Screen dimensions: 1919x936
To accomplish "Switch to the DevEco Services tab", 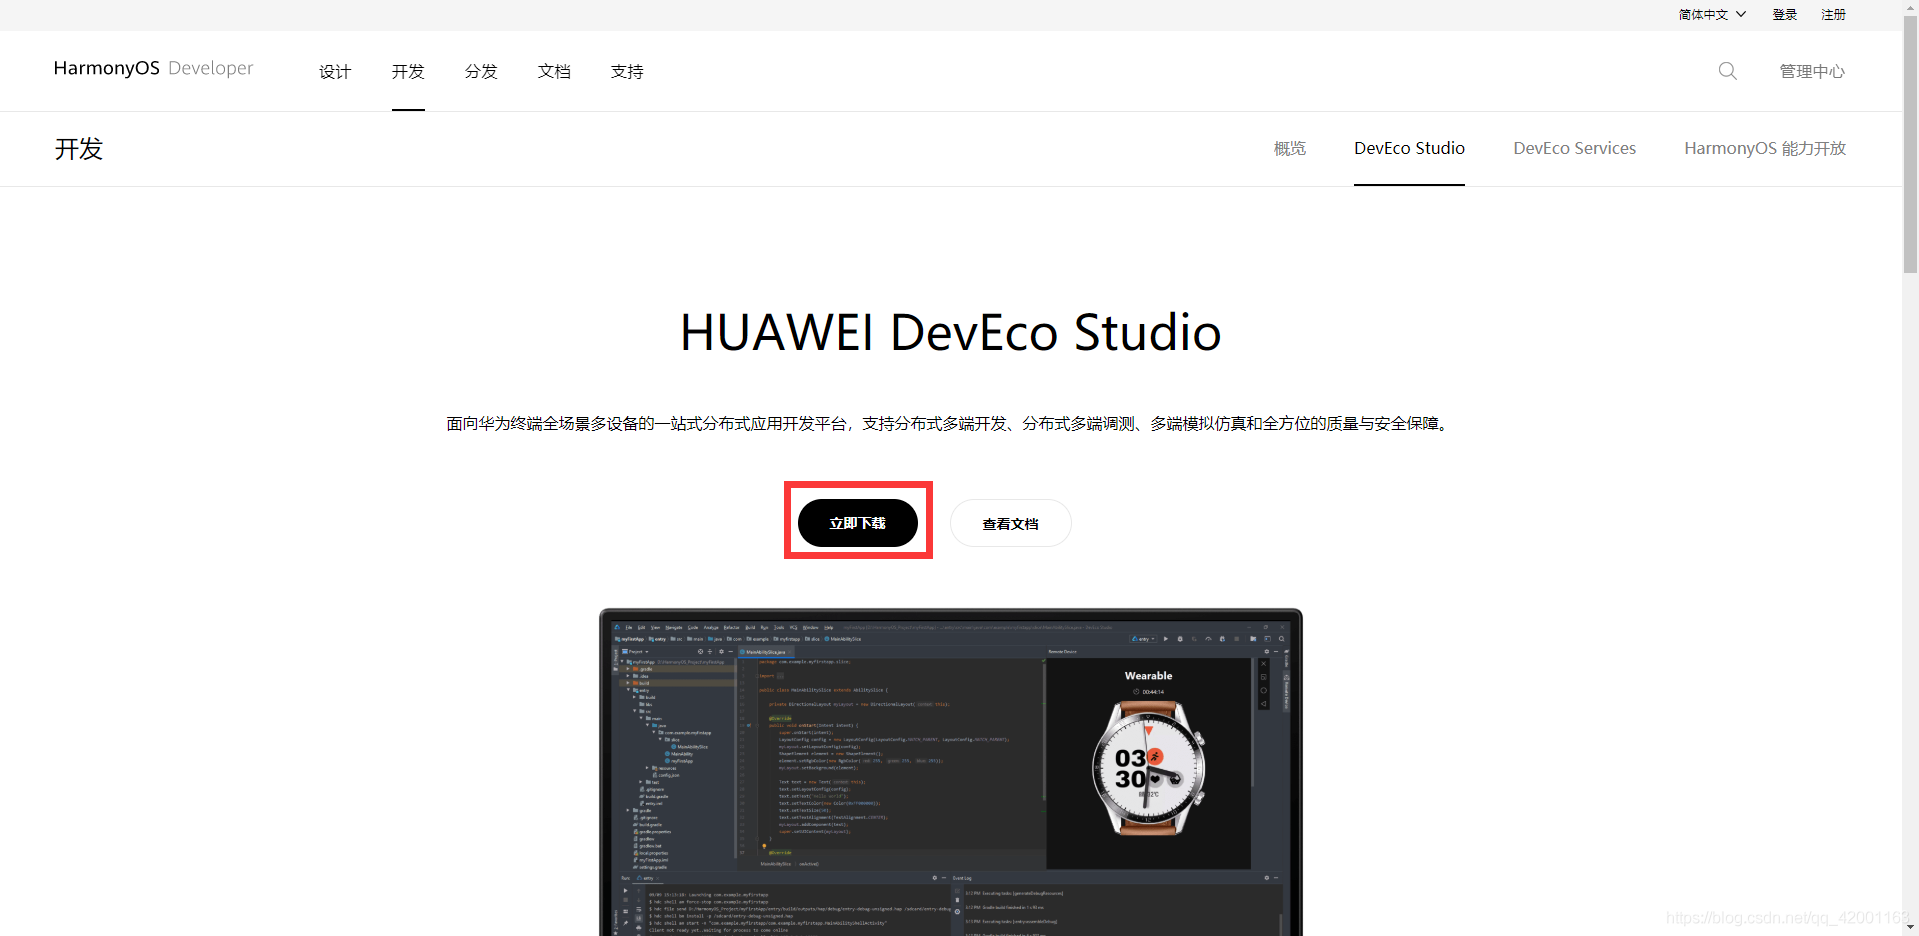I will 1575,148.
